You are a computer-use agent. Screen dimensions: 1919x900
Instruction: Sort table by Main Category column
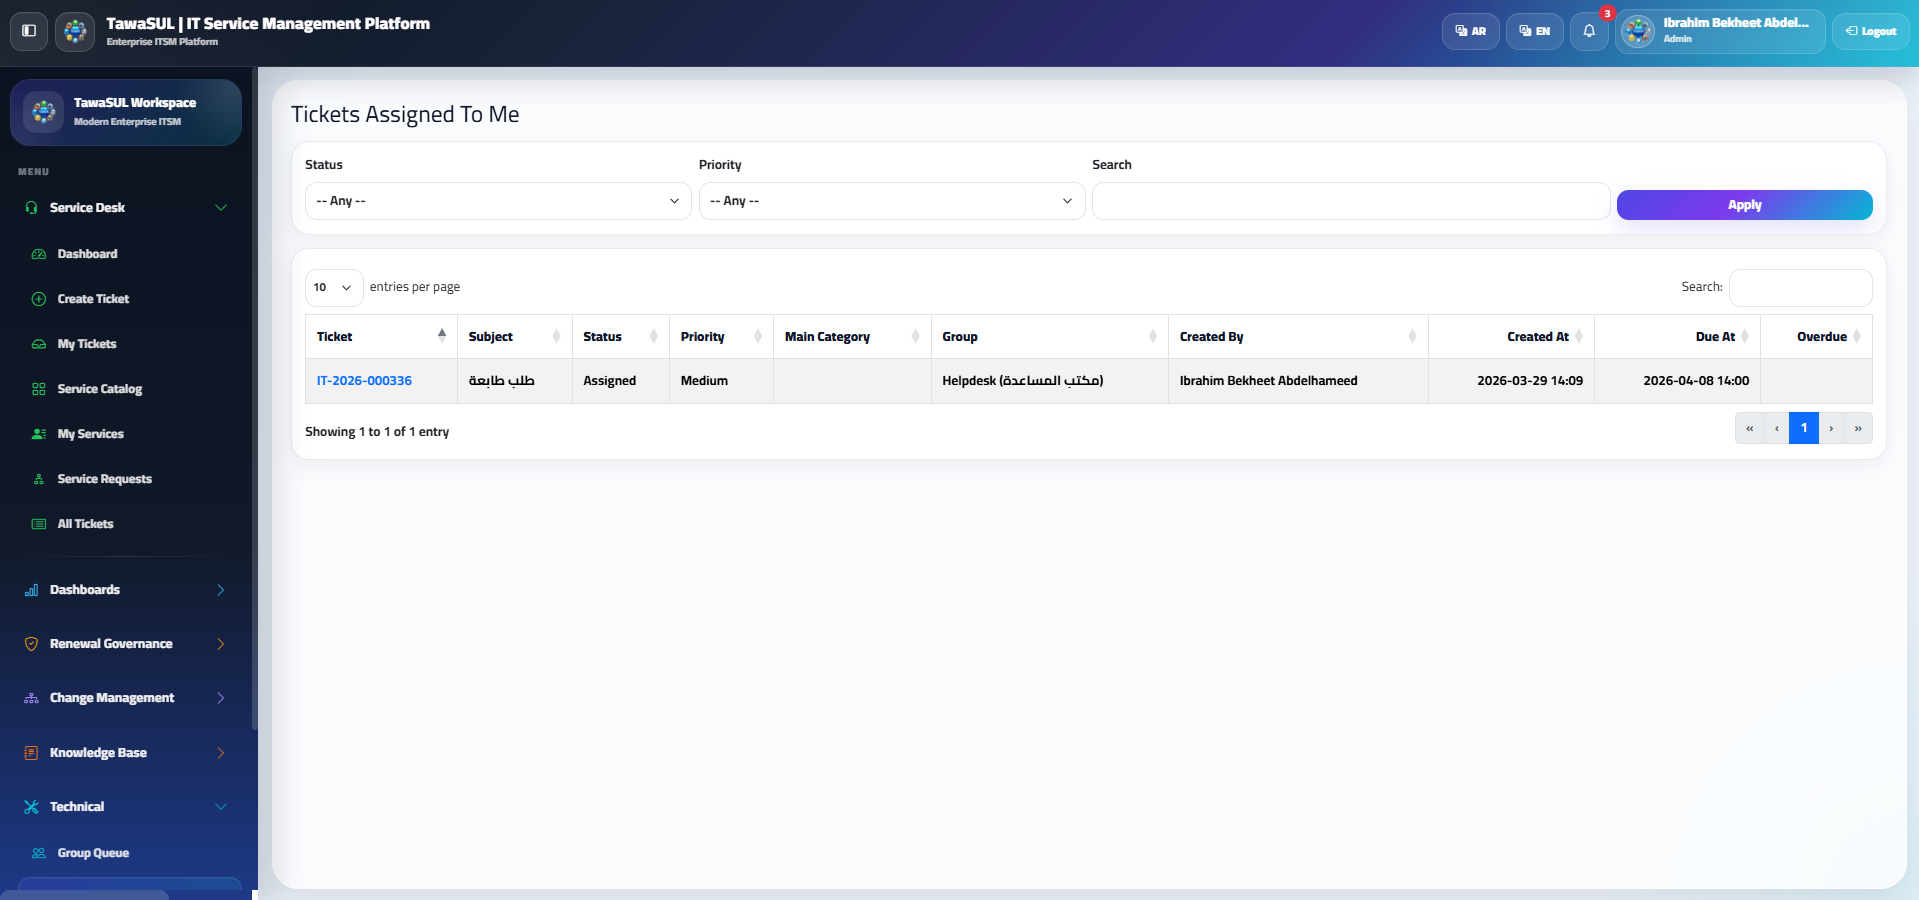(852, 337)
